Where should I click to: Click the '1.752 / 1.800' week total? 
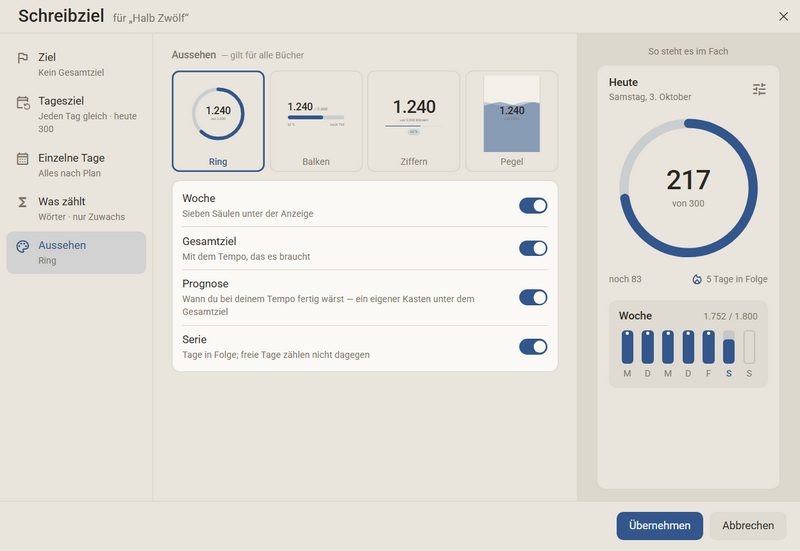click(730, 316)
